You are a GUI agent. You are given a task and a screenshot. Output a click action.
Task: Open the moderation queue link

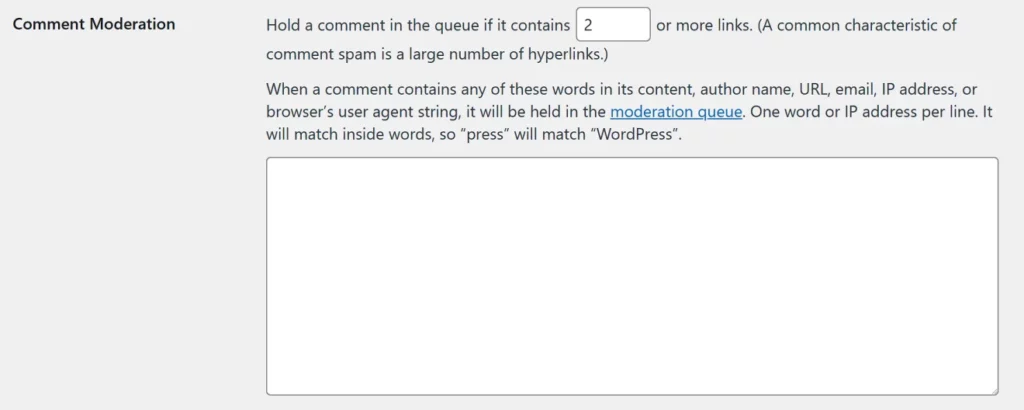coord(676,112)
